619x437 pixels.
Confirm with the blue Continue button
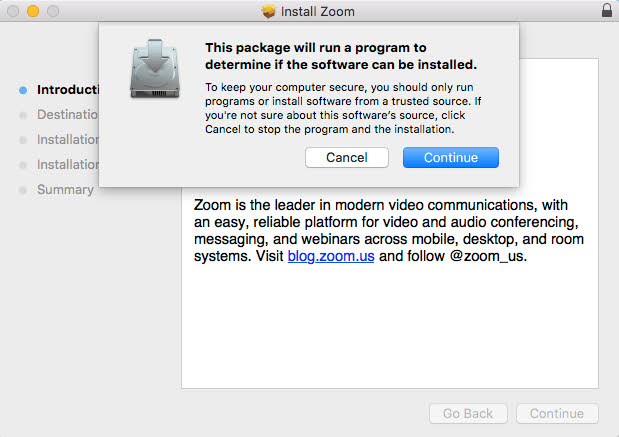(x=451, y=158)
